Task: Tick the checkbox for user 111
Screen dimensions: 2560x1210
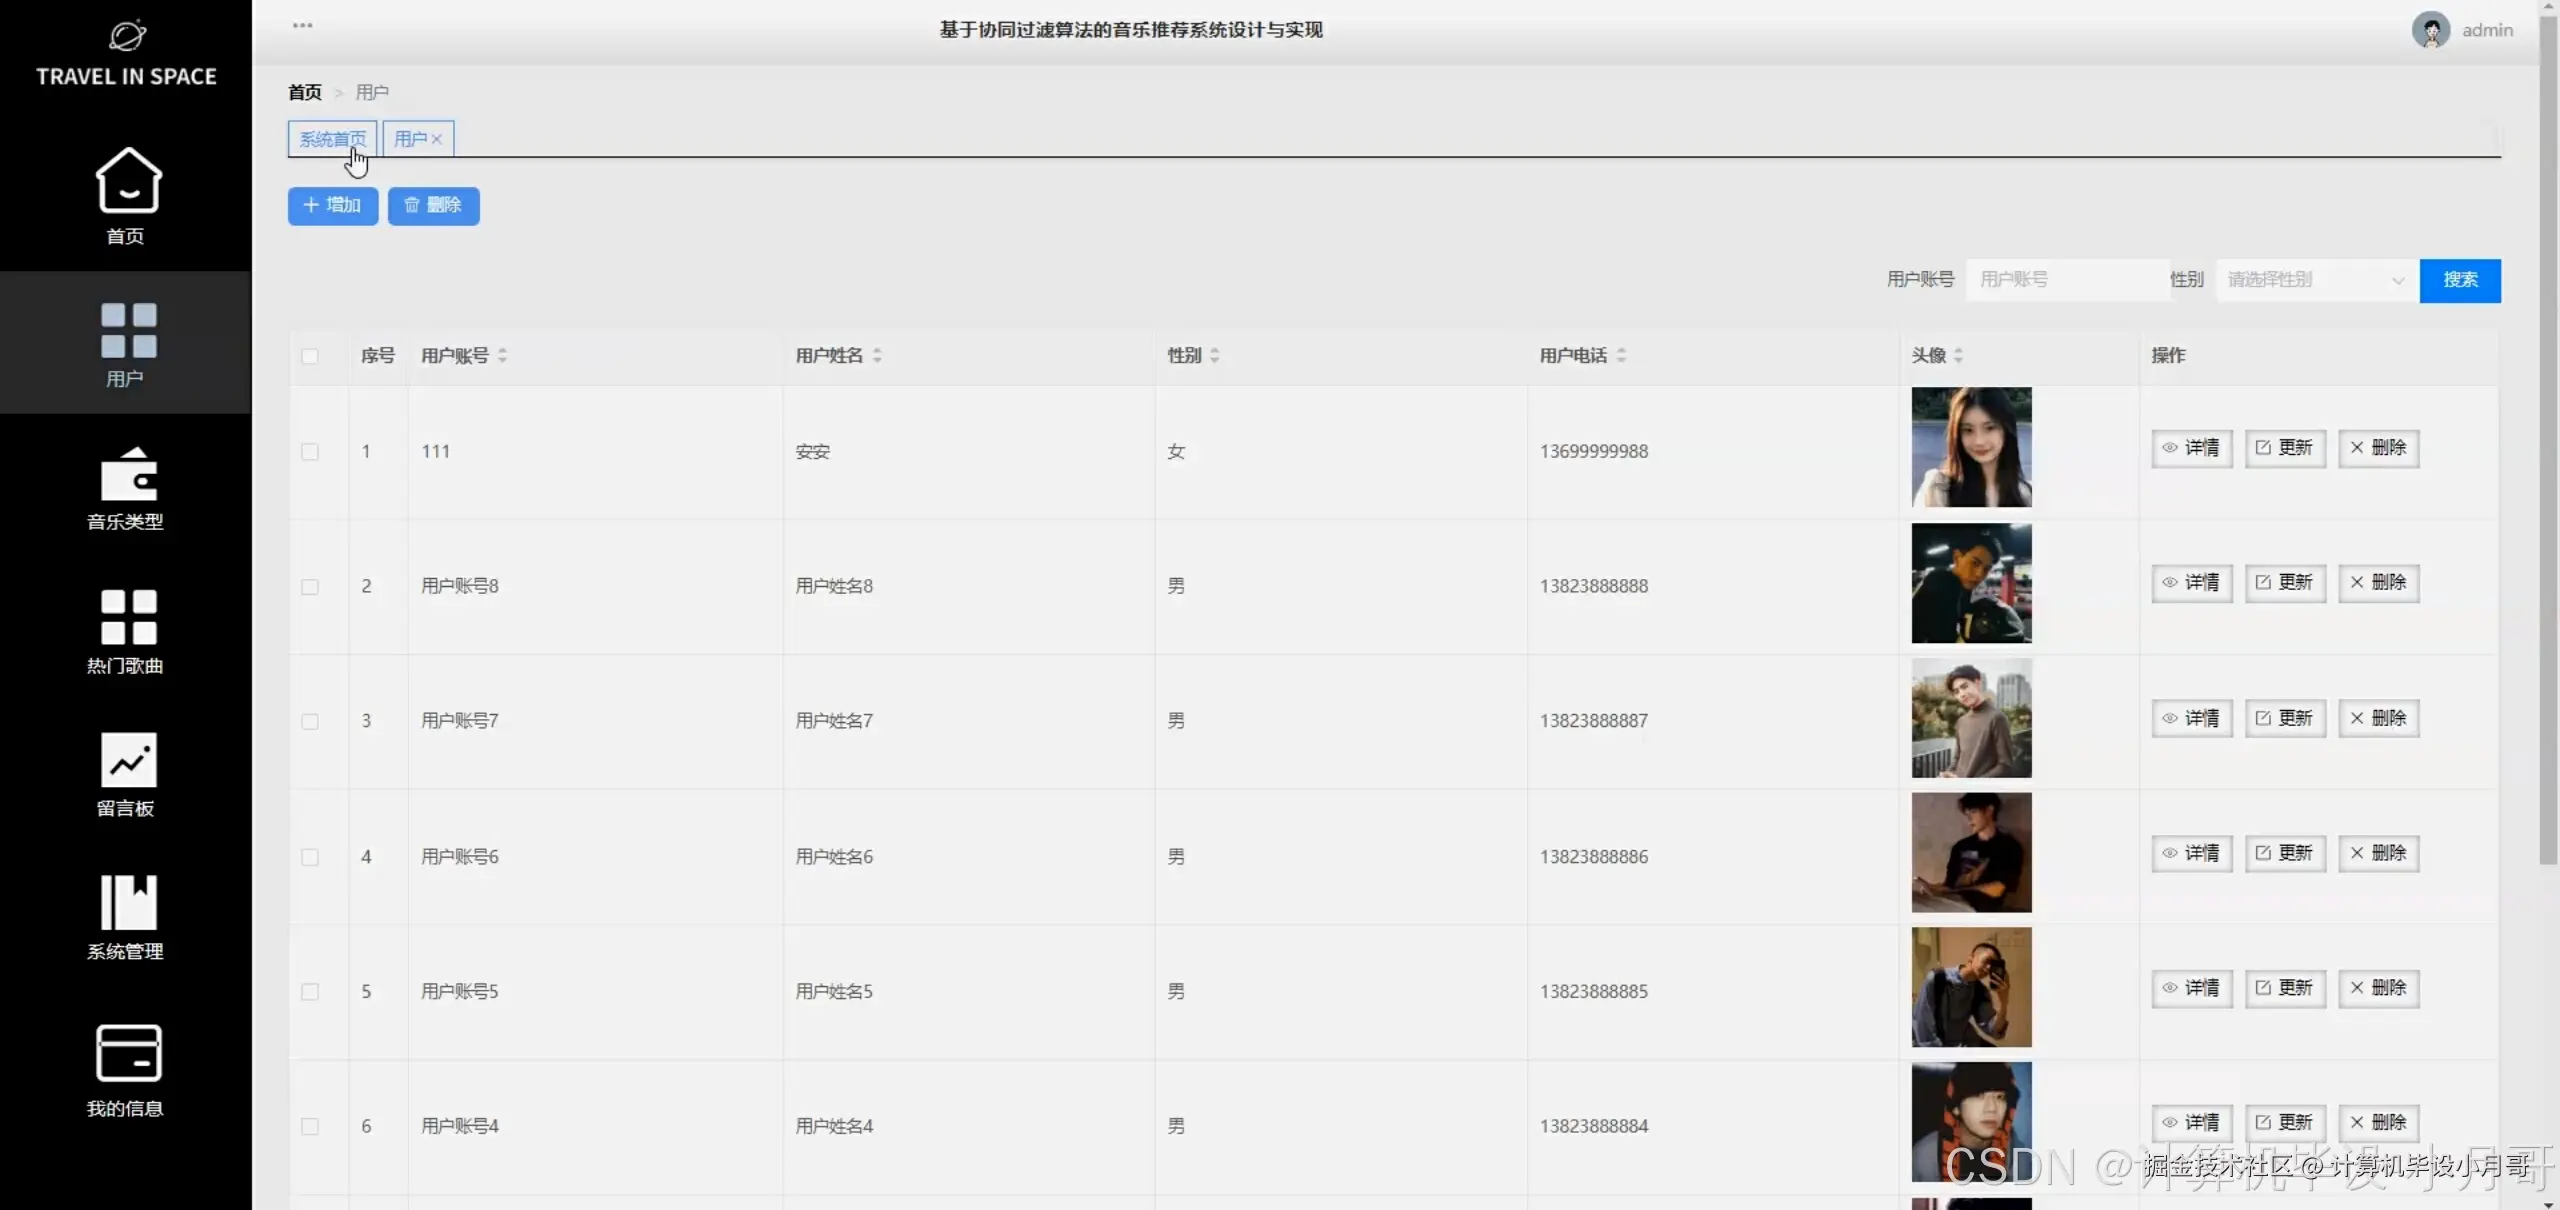Action: (x=310, y=452)
